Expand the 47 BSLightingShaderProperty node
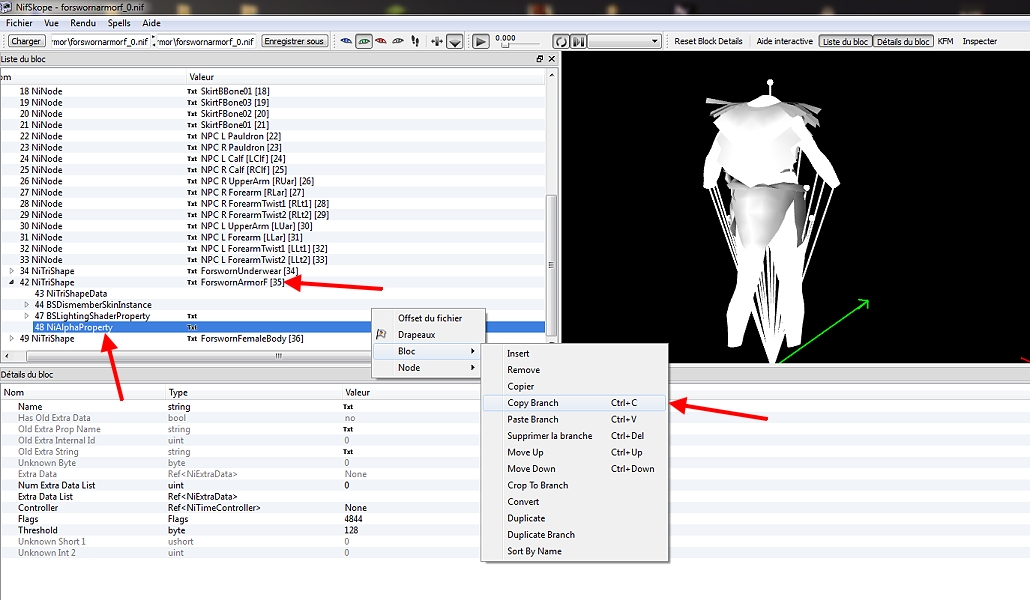The width and height of the screenshot is (1030, 600). [x=26, y=316]
